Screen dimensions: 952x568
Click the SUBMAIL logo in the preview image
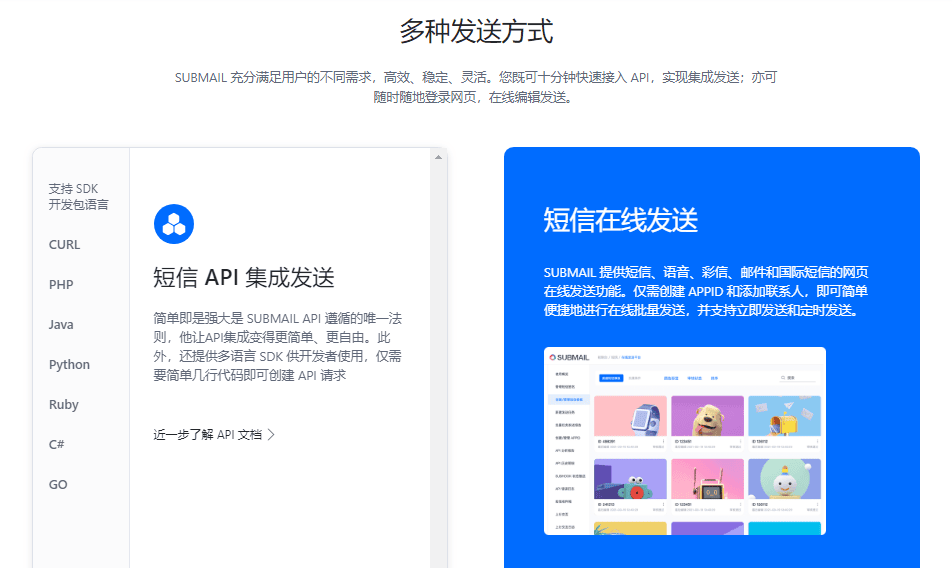[x=570, y=357]
